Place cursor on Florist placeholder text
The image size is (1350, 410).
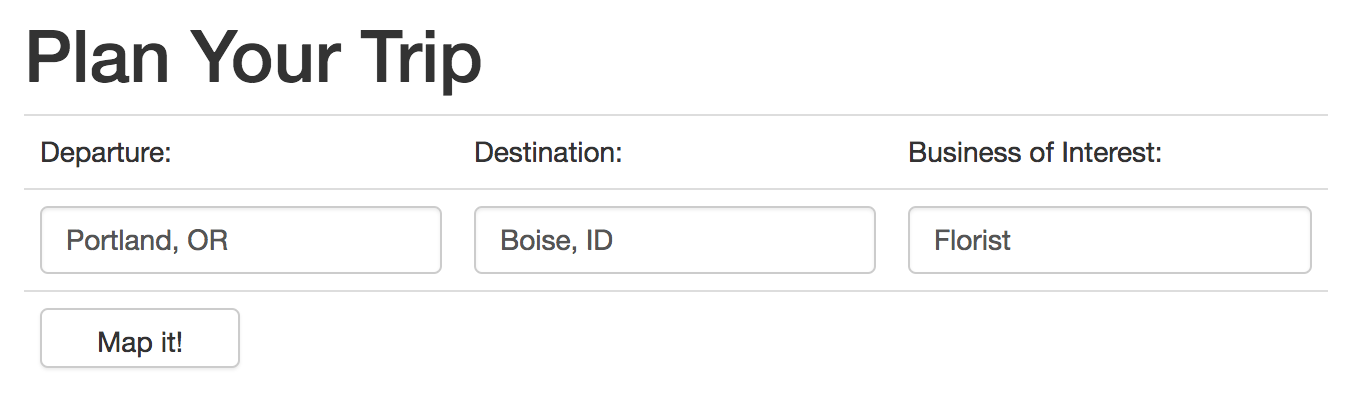pyautogui.click(x=973, y=241)
